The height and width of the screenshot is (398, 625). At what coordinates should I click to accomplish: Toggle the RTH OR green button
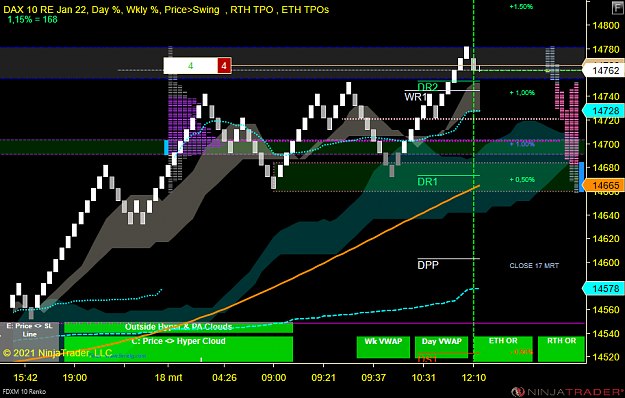click(x=561, y=349)
